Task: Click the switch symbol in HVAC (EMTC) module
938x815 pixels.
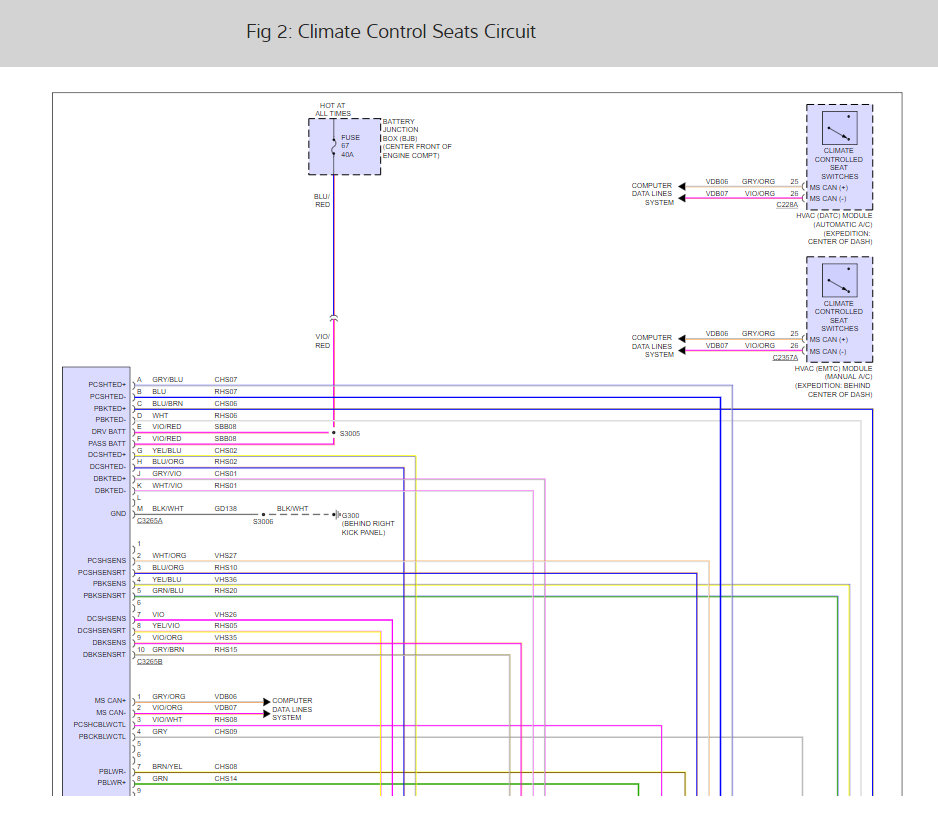Action: [x=839, y=281]
